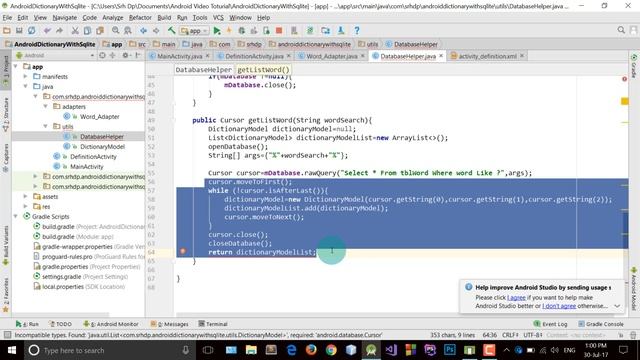Click the Windows Start button
Viewport: 640px width, 360px height.
[11, 350]
